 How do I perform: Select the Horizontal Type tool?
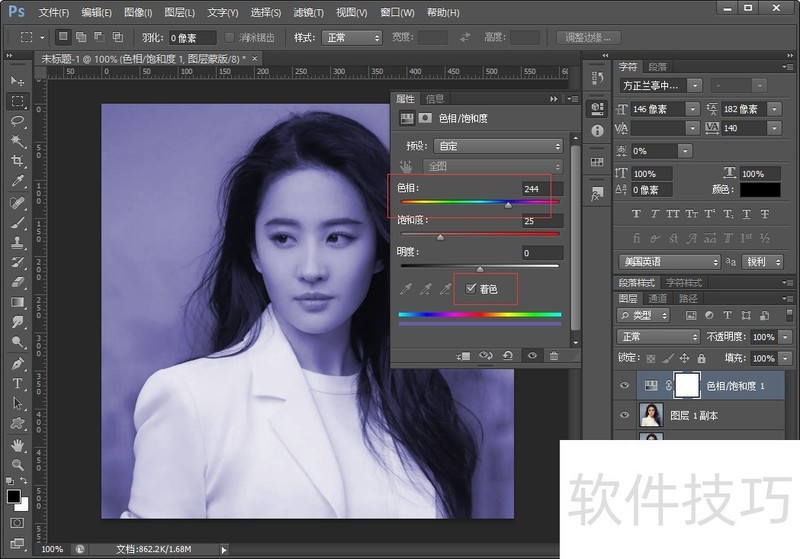click(x=17, y=384)
